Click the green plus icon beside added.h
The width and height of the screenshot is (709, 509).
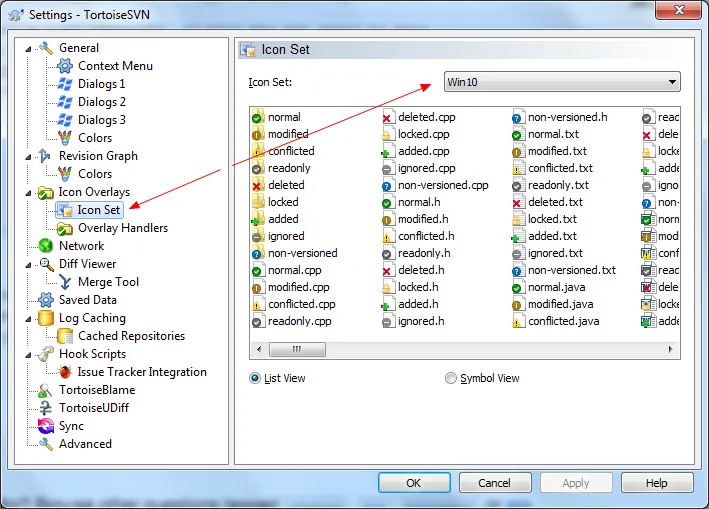(x=388, y=304)
